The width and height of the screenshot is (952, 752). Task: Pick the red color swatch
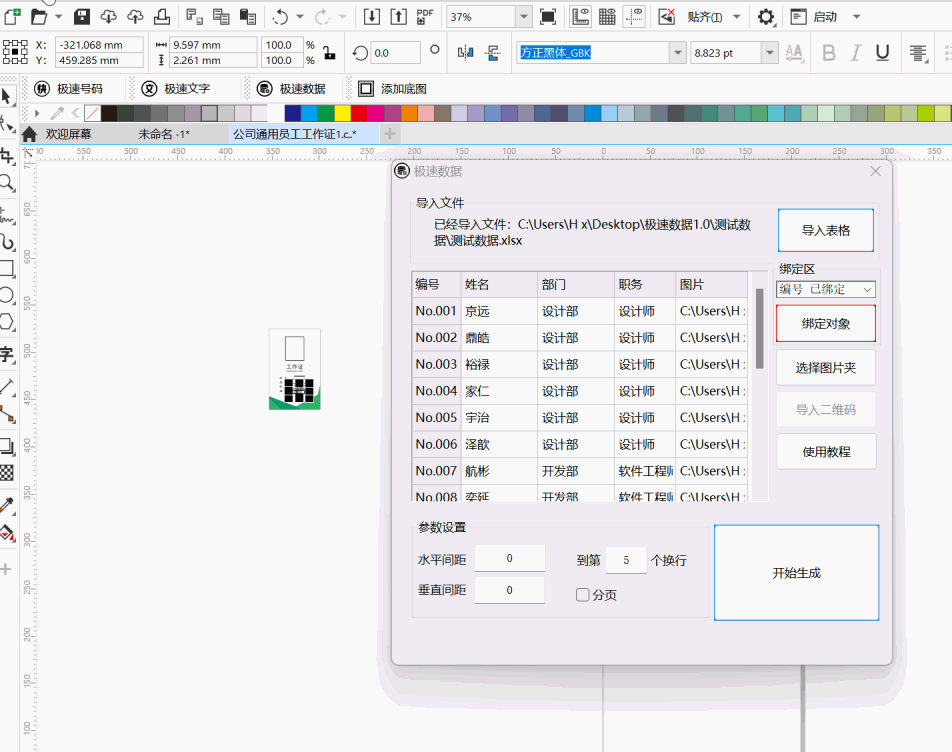[359, 113]
